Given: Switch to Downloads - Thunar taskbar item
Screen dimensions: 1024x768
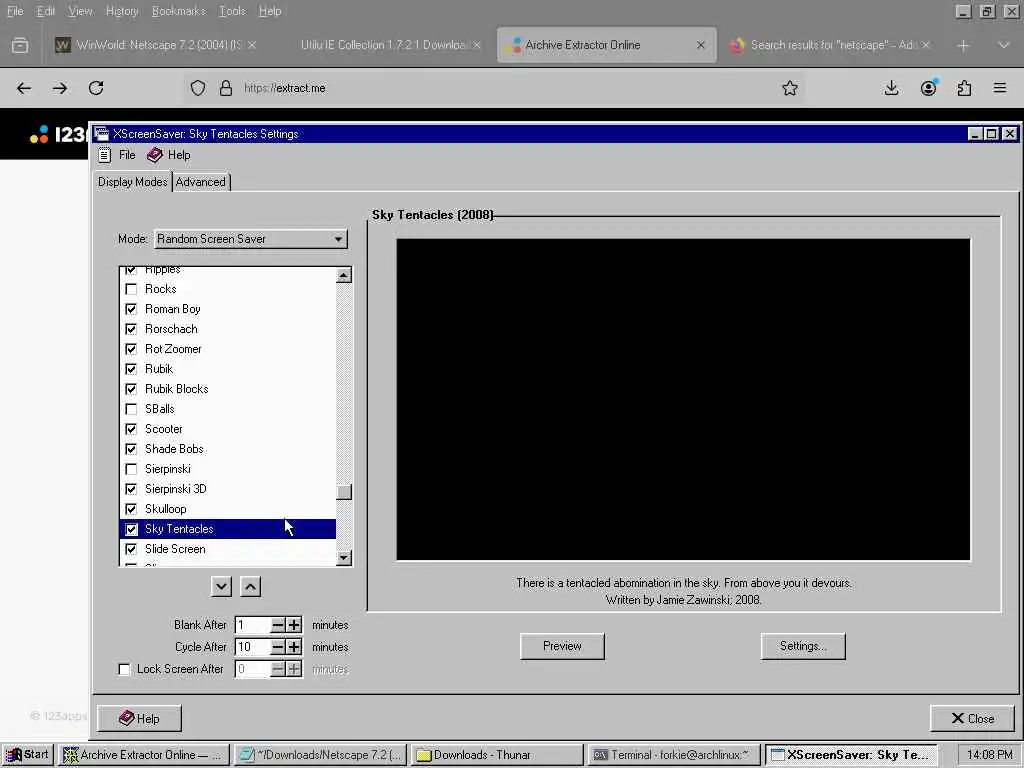Looking at the screenshot, I should (496, 755).
